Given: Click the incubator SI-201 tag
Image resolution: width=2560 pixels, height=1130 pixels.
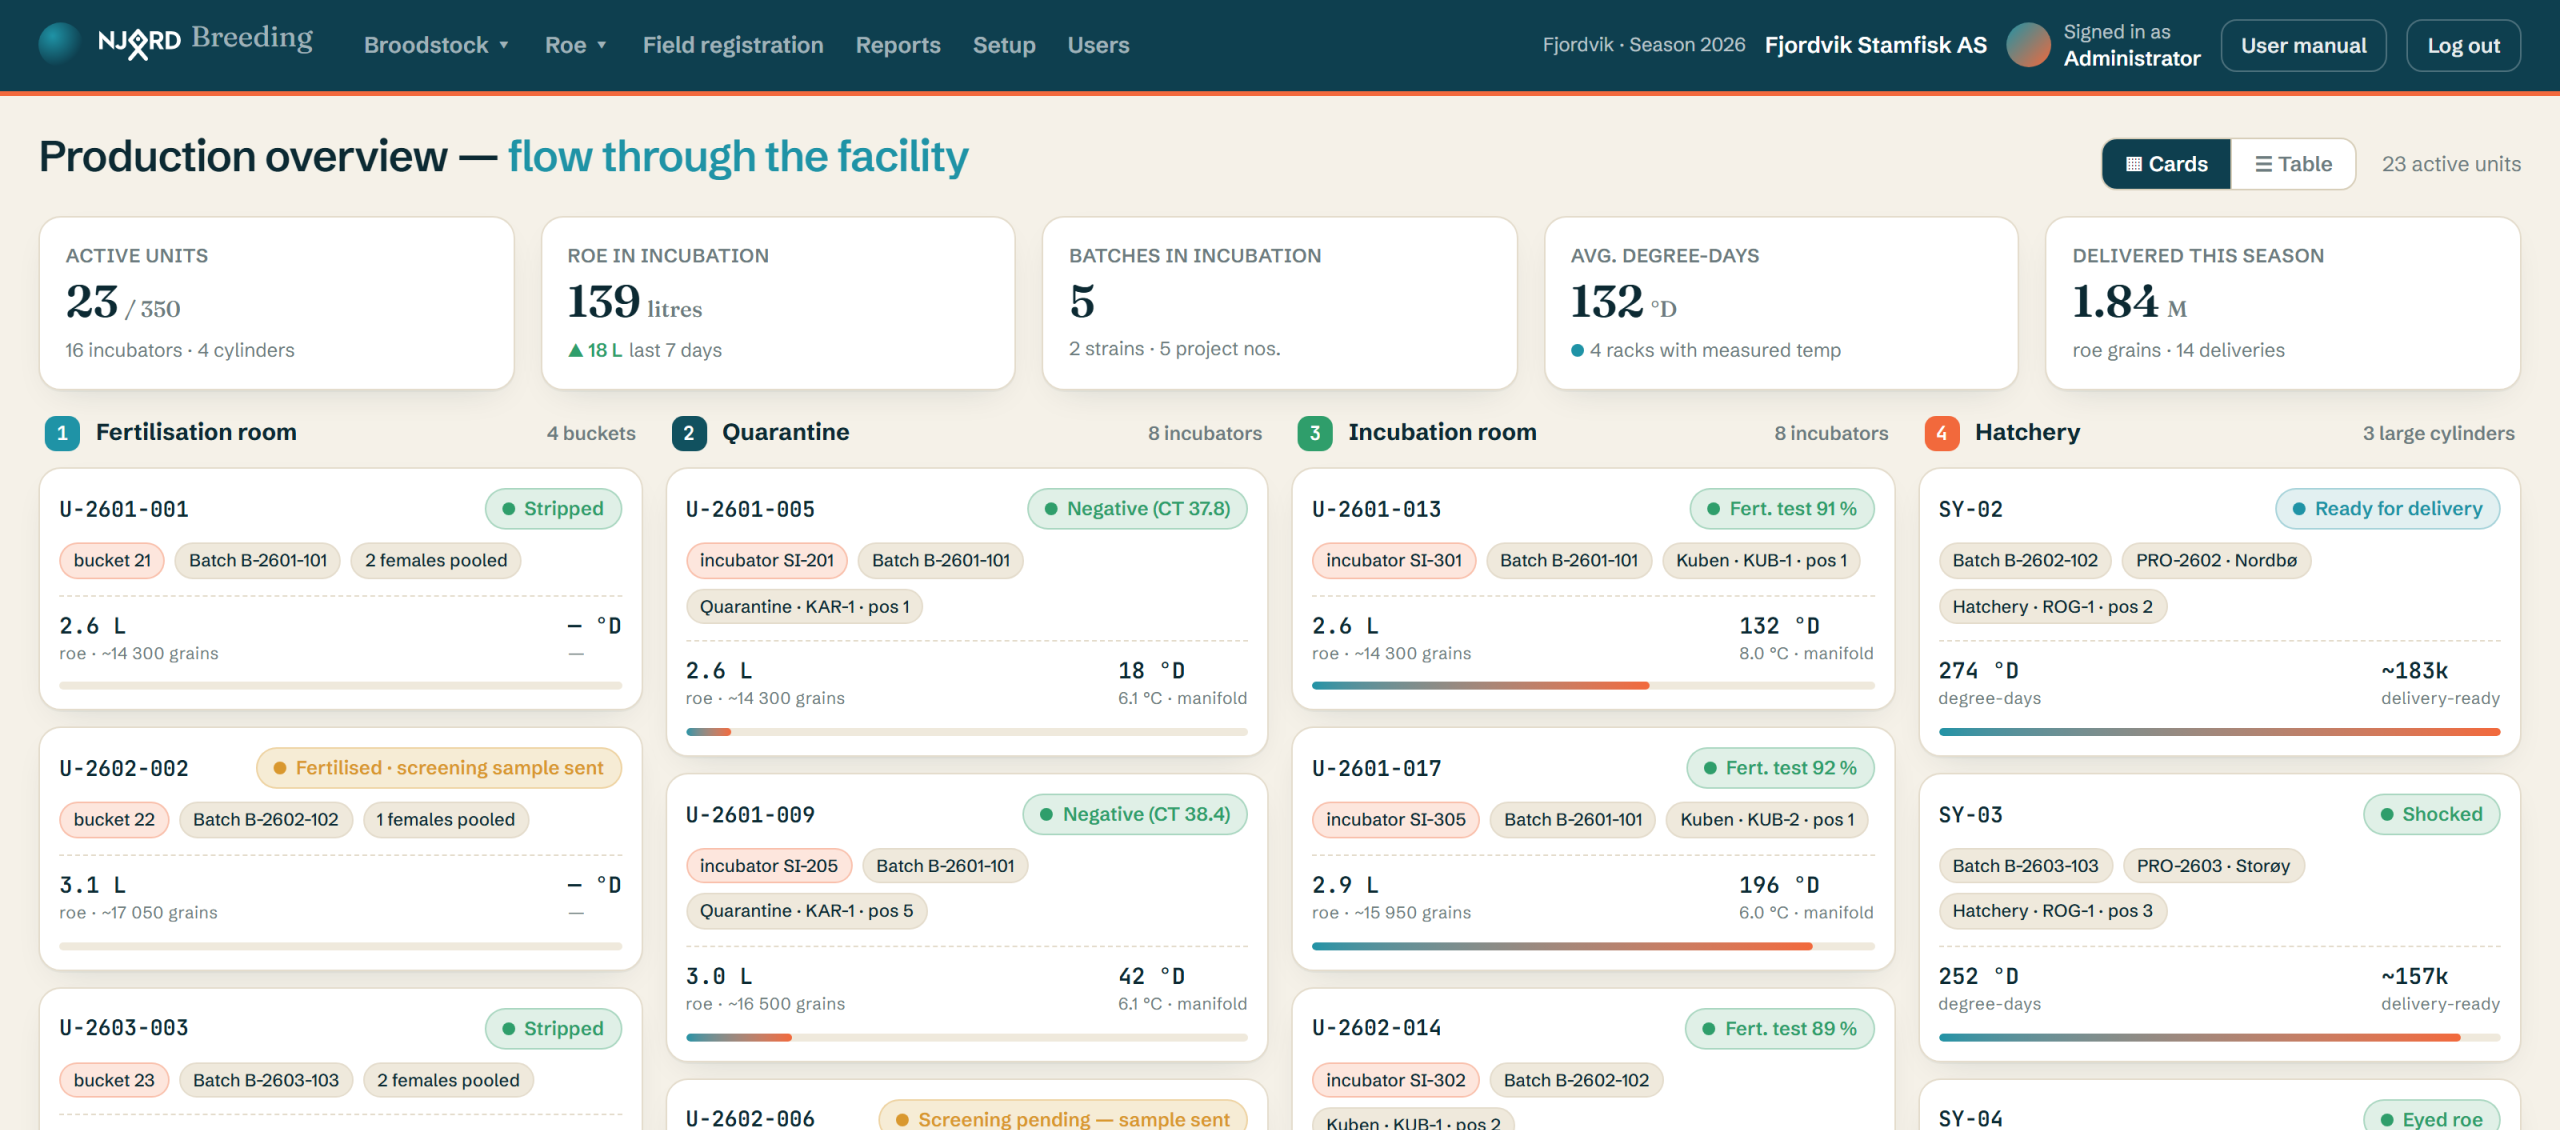Looking at the screenshot, I should pos(767,560).
